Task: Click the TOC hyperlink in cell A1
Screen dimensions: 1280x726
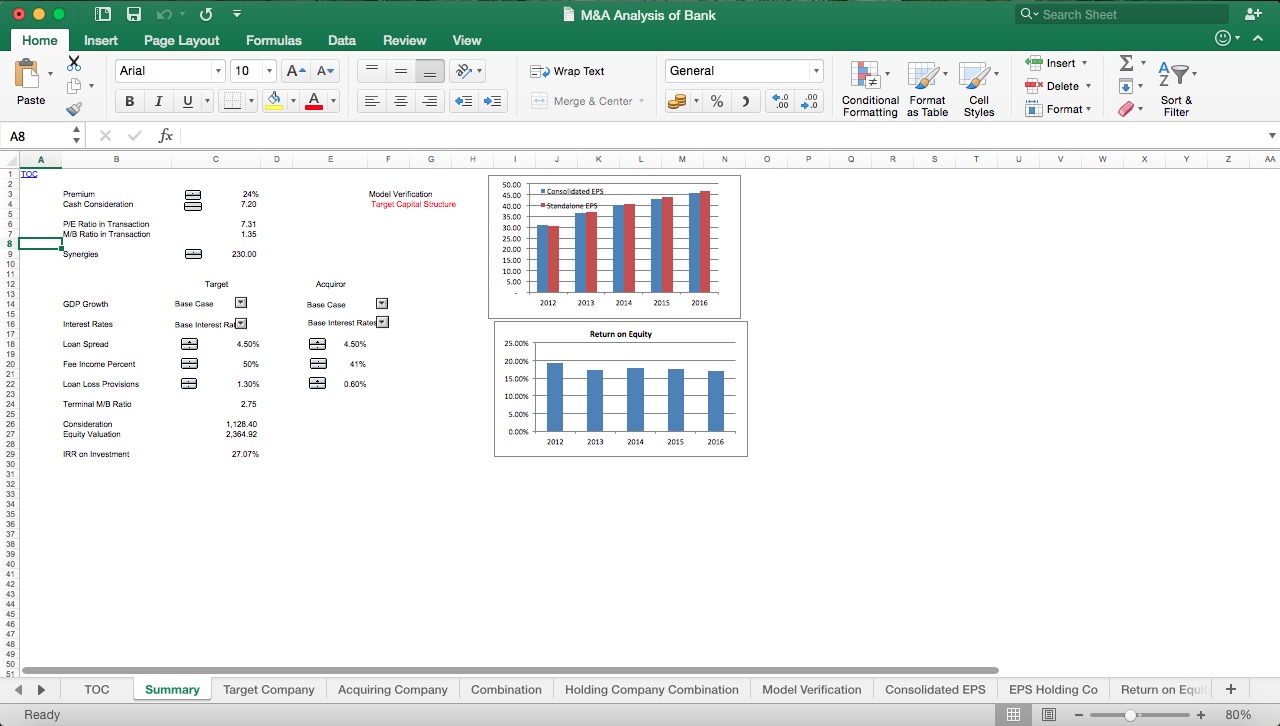Action: pyautogui.click(x=28, y=173)
